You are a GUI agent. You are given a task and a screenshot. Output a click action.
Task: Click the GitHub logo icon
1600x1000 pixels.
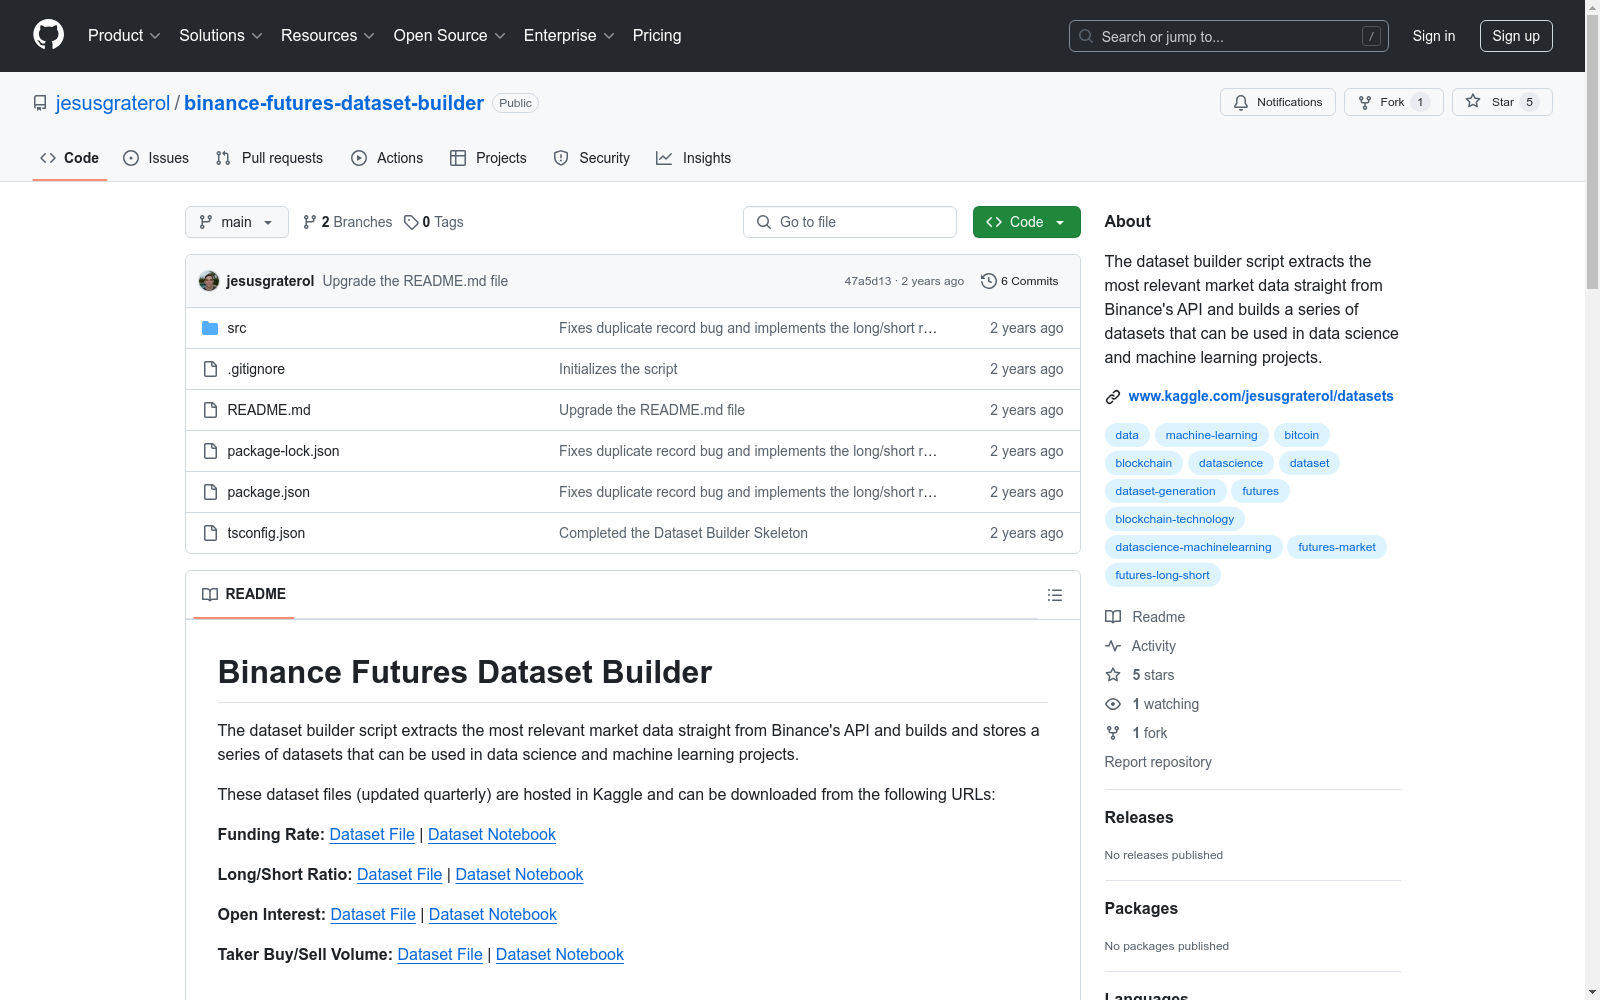[x=48, y=35]
